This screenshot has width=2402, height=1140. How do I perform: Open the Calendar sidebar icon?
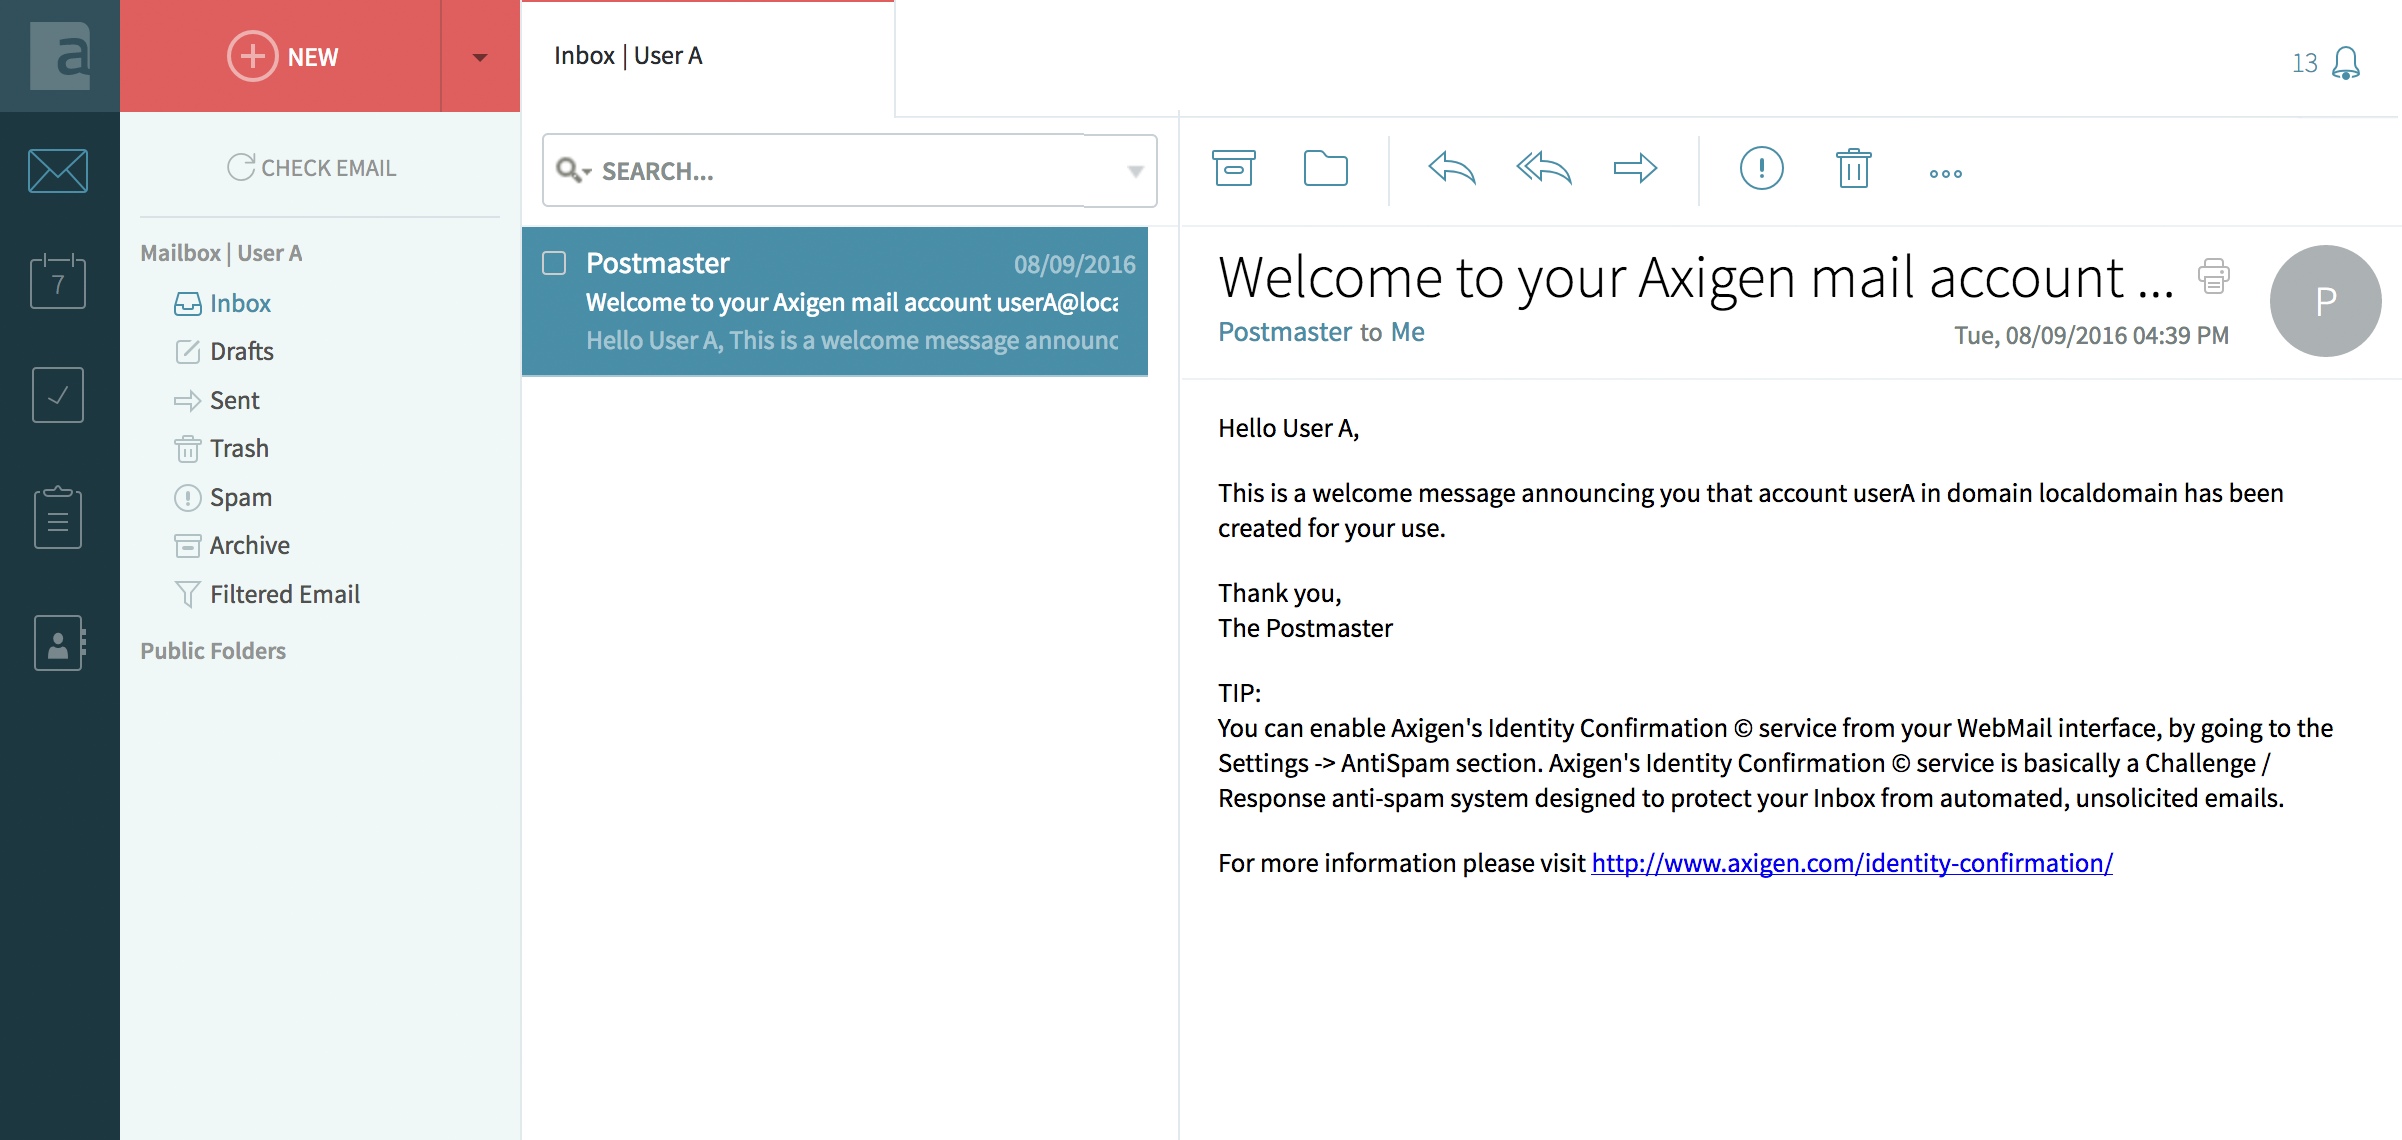pos(58,282)
